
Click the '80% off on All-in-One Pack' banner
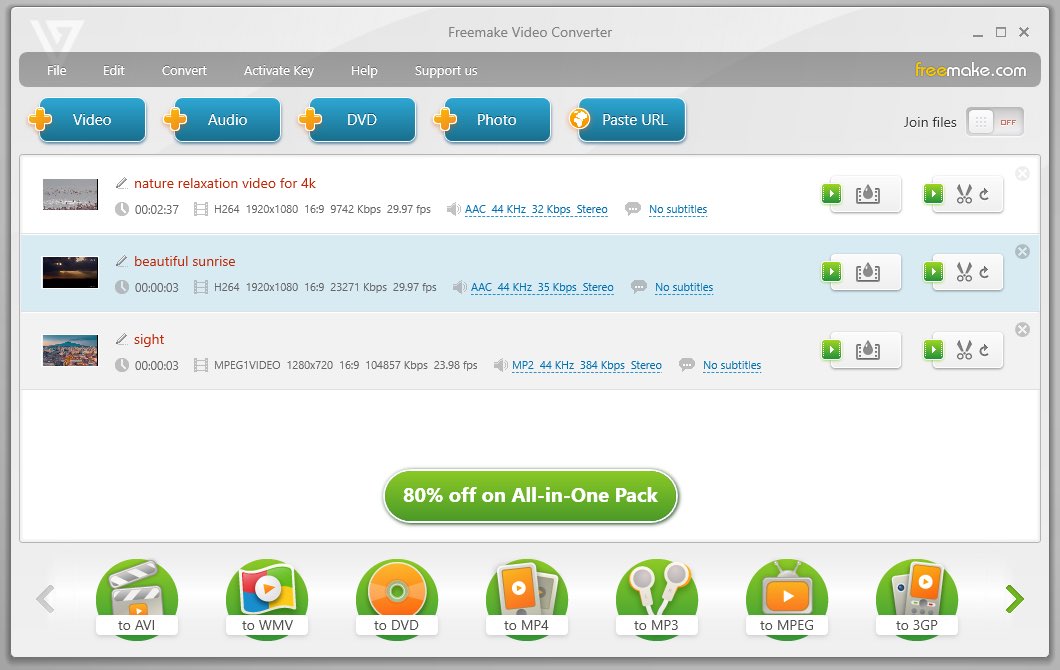coord(529,495)
